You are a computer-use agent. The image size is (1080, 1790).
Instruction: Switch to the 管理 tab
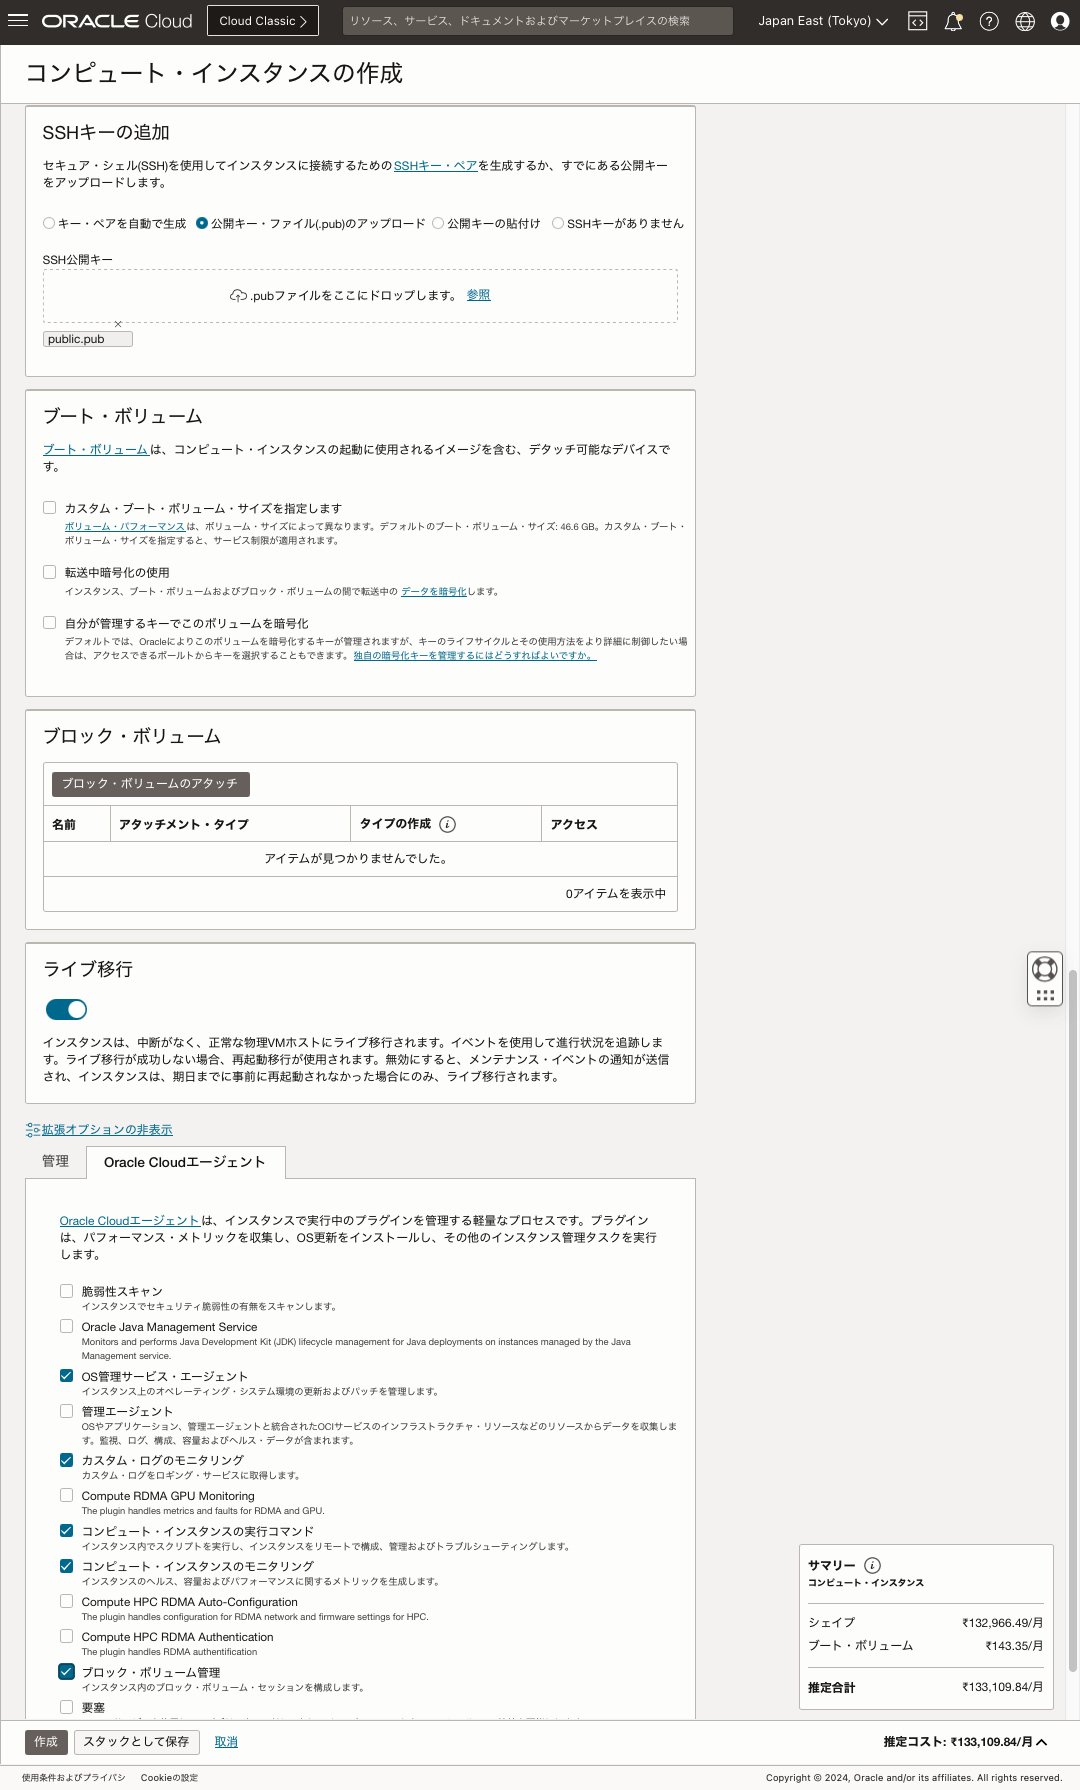(x=56, y=1162)
